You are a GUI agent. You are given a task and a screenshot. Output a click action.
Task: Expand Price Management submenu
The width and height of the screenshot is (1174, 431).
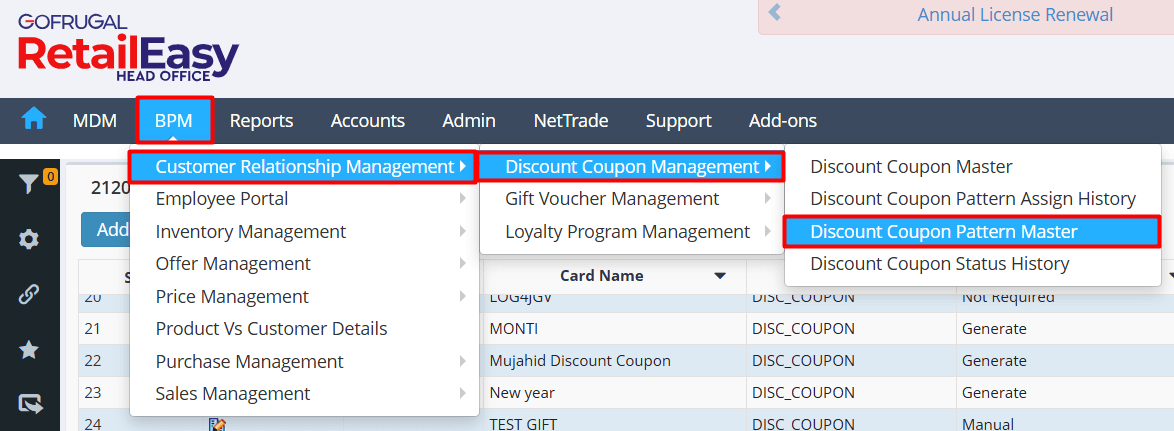[x=304, y=296]
